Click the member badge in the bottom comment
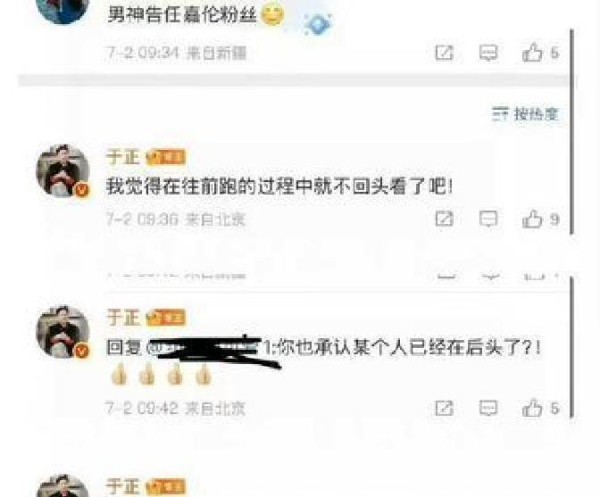Screen dimensions: 600x497 pyautogui.click(x=166, y=487)
